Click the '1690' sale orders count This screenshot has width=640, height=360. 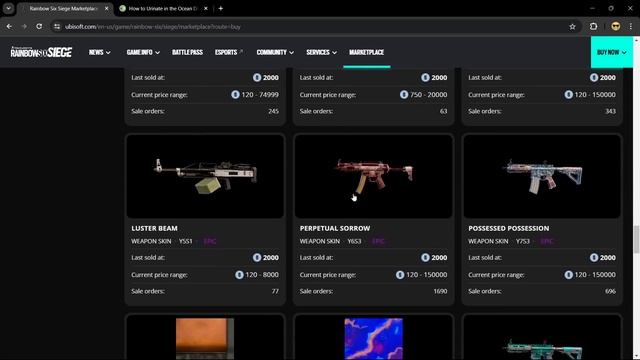pos(440,291)
